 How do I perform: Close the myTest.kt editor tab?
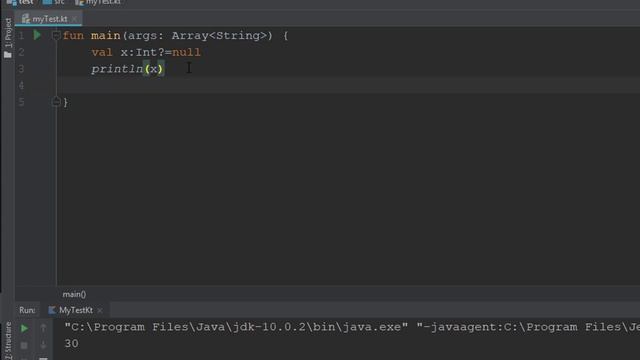click(74, 19)
